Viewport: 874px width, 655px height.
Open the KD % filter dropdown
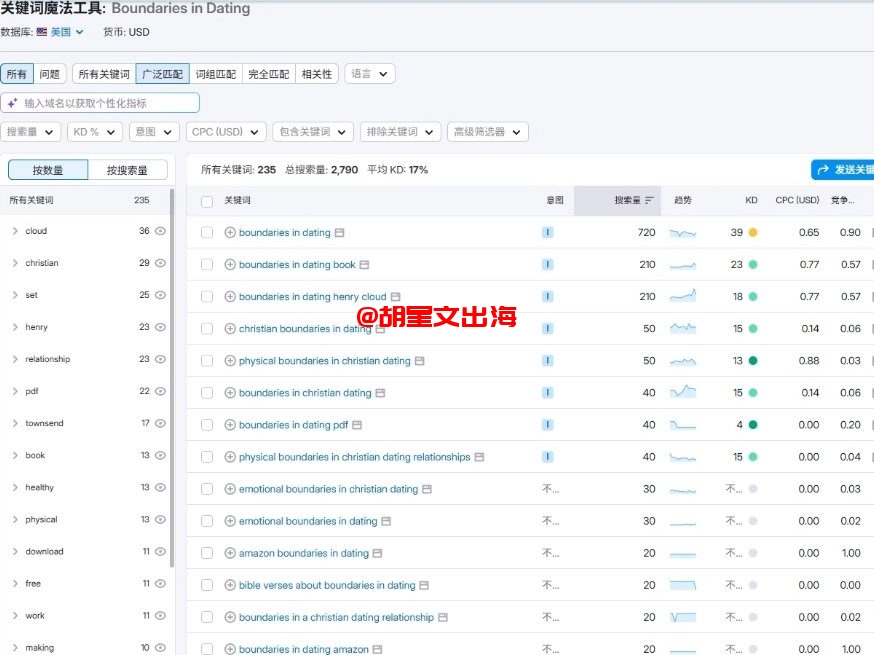(x=95, y=132)
